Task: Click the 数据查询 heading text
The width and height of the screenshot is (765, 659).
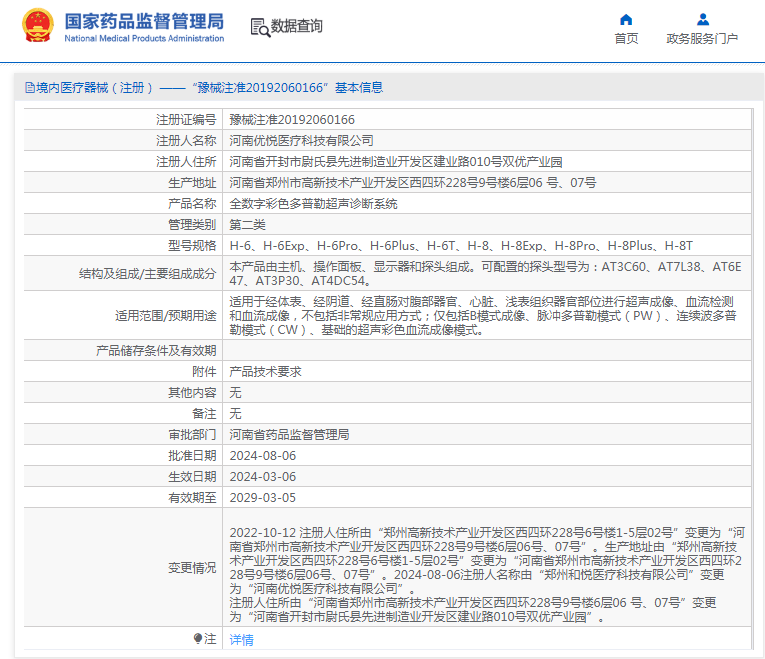Action: pos(297,26)
